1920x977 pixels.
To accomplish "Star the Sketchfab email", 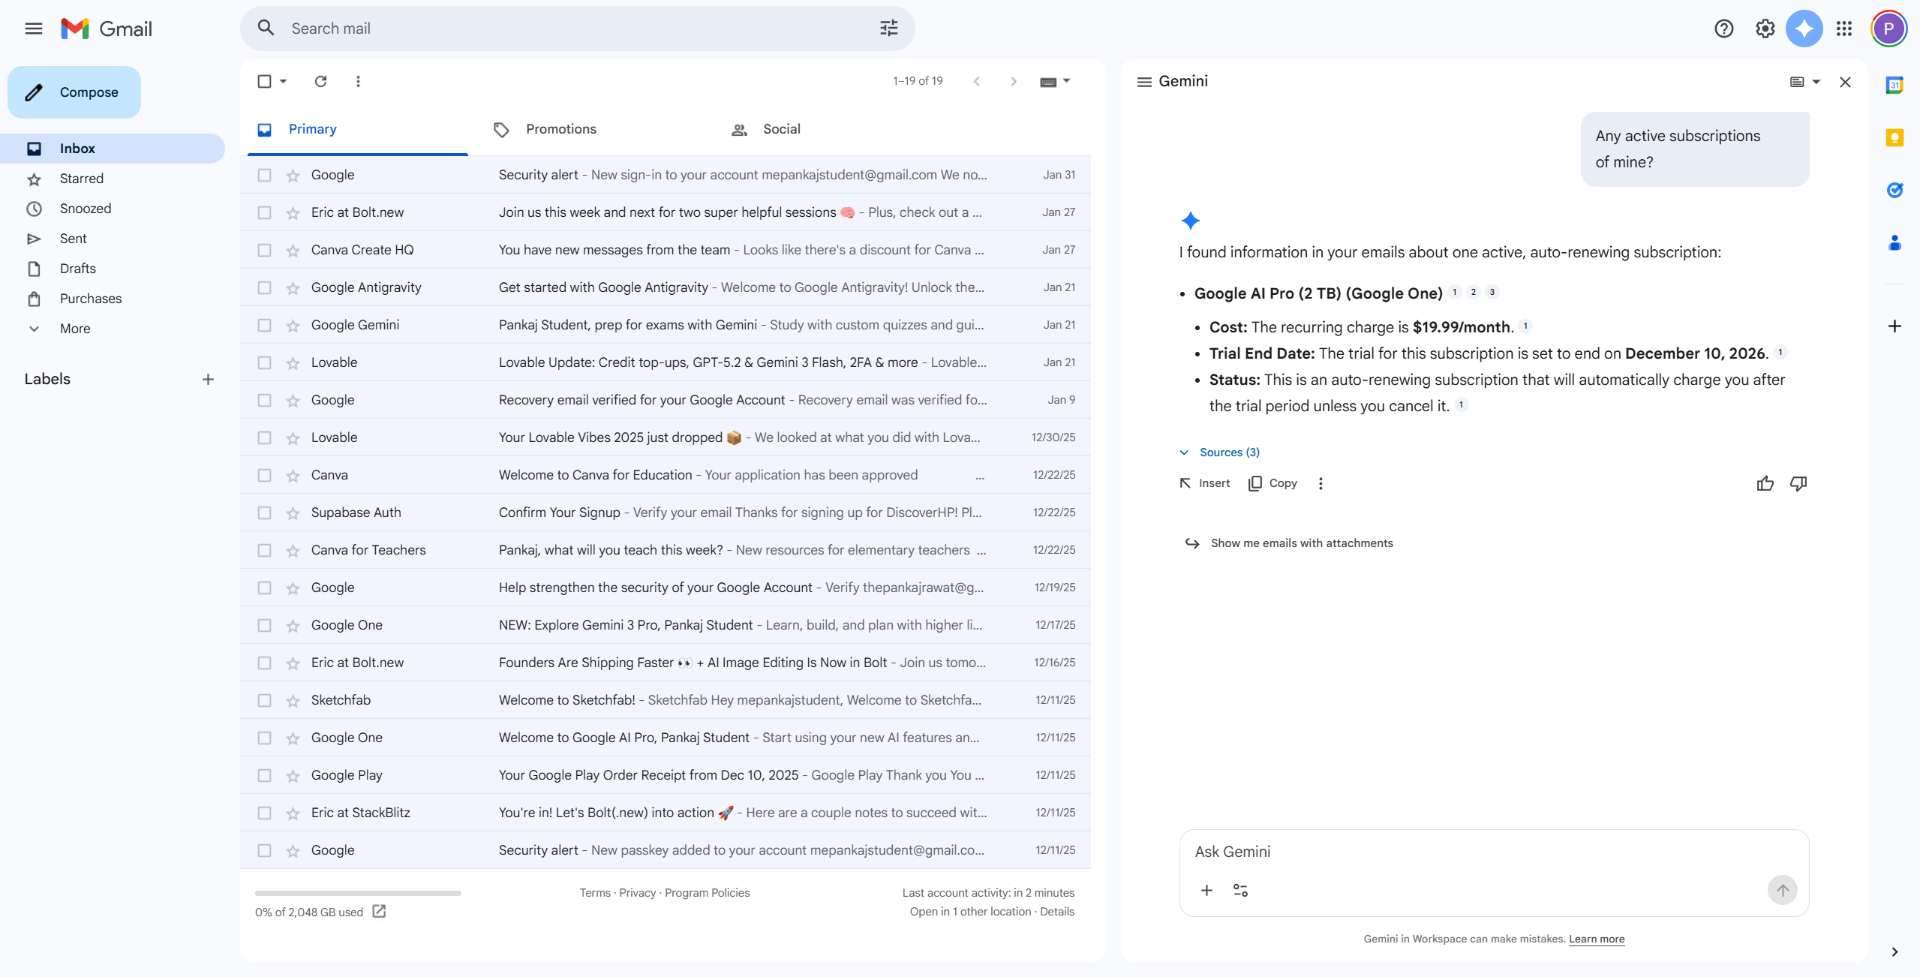I will pyautogui.click(x=293, y=701).
